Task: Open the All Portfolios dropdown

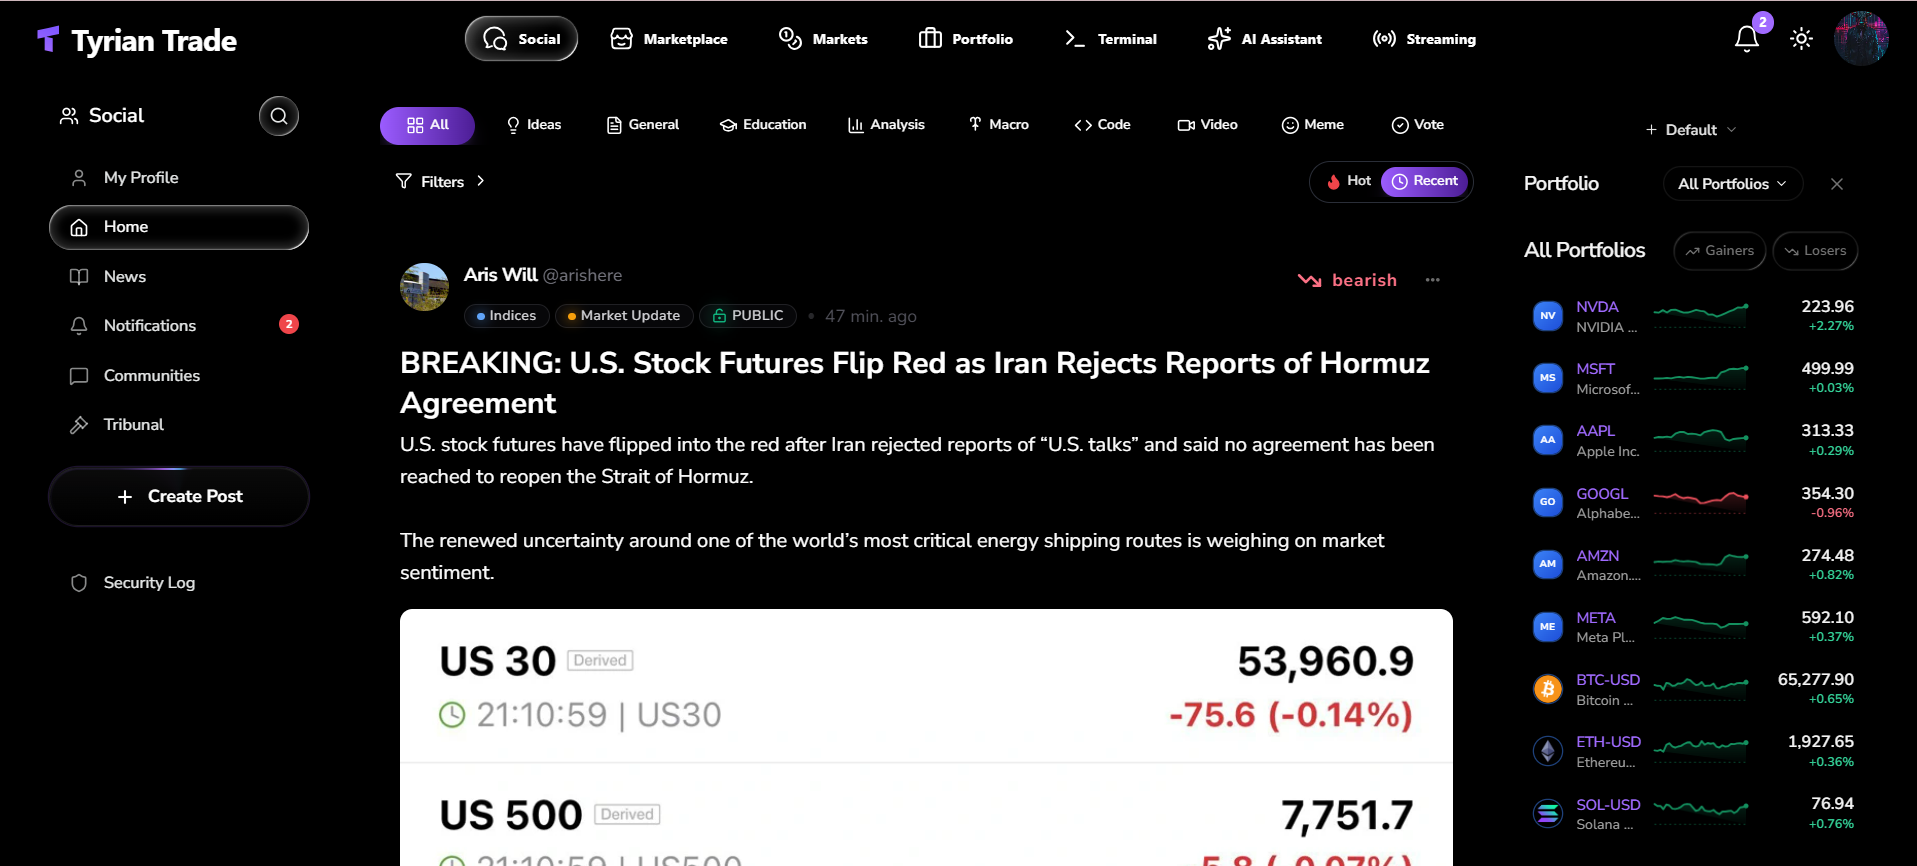Action: (1733, 184)
